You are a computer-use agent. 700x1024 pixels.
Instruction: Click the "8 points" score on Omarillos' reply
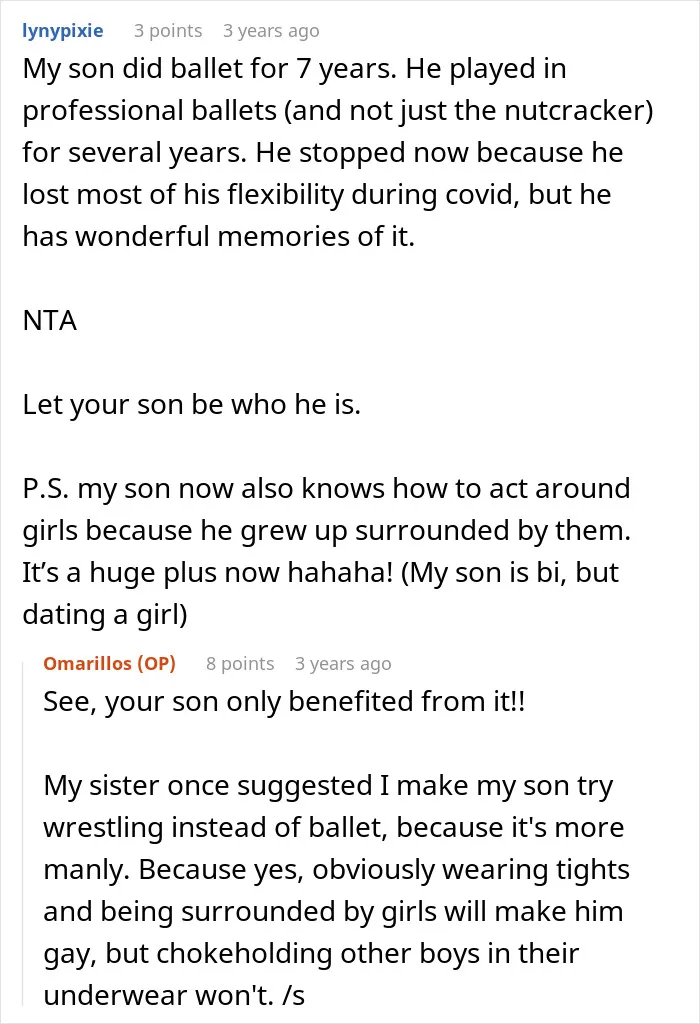[x=240, y=664]
